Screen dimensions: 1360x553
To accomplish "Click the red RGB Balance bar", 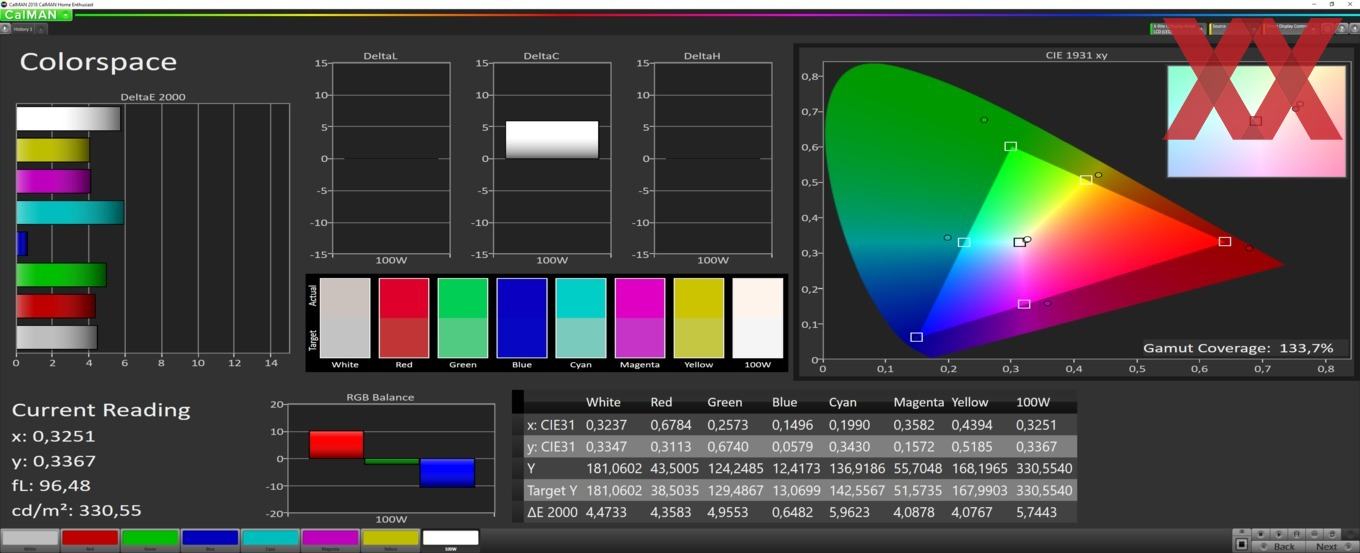I will point(336,445).
